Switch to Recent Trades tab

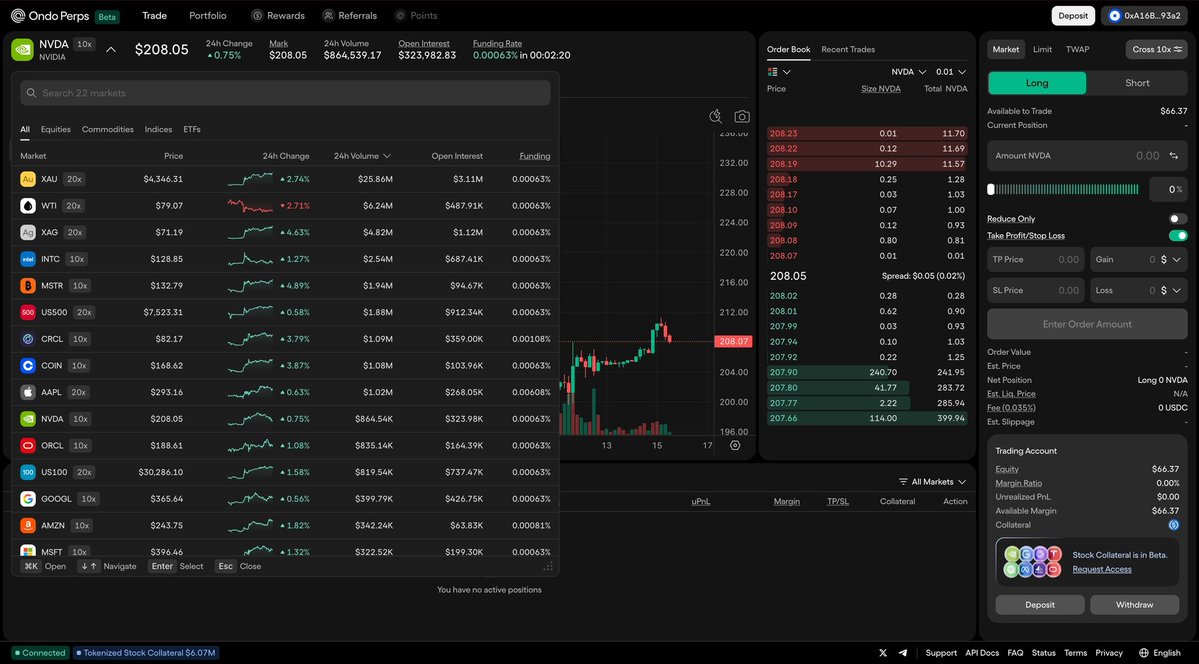pos(848,49)
